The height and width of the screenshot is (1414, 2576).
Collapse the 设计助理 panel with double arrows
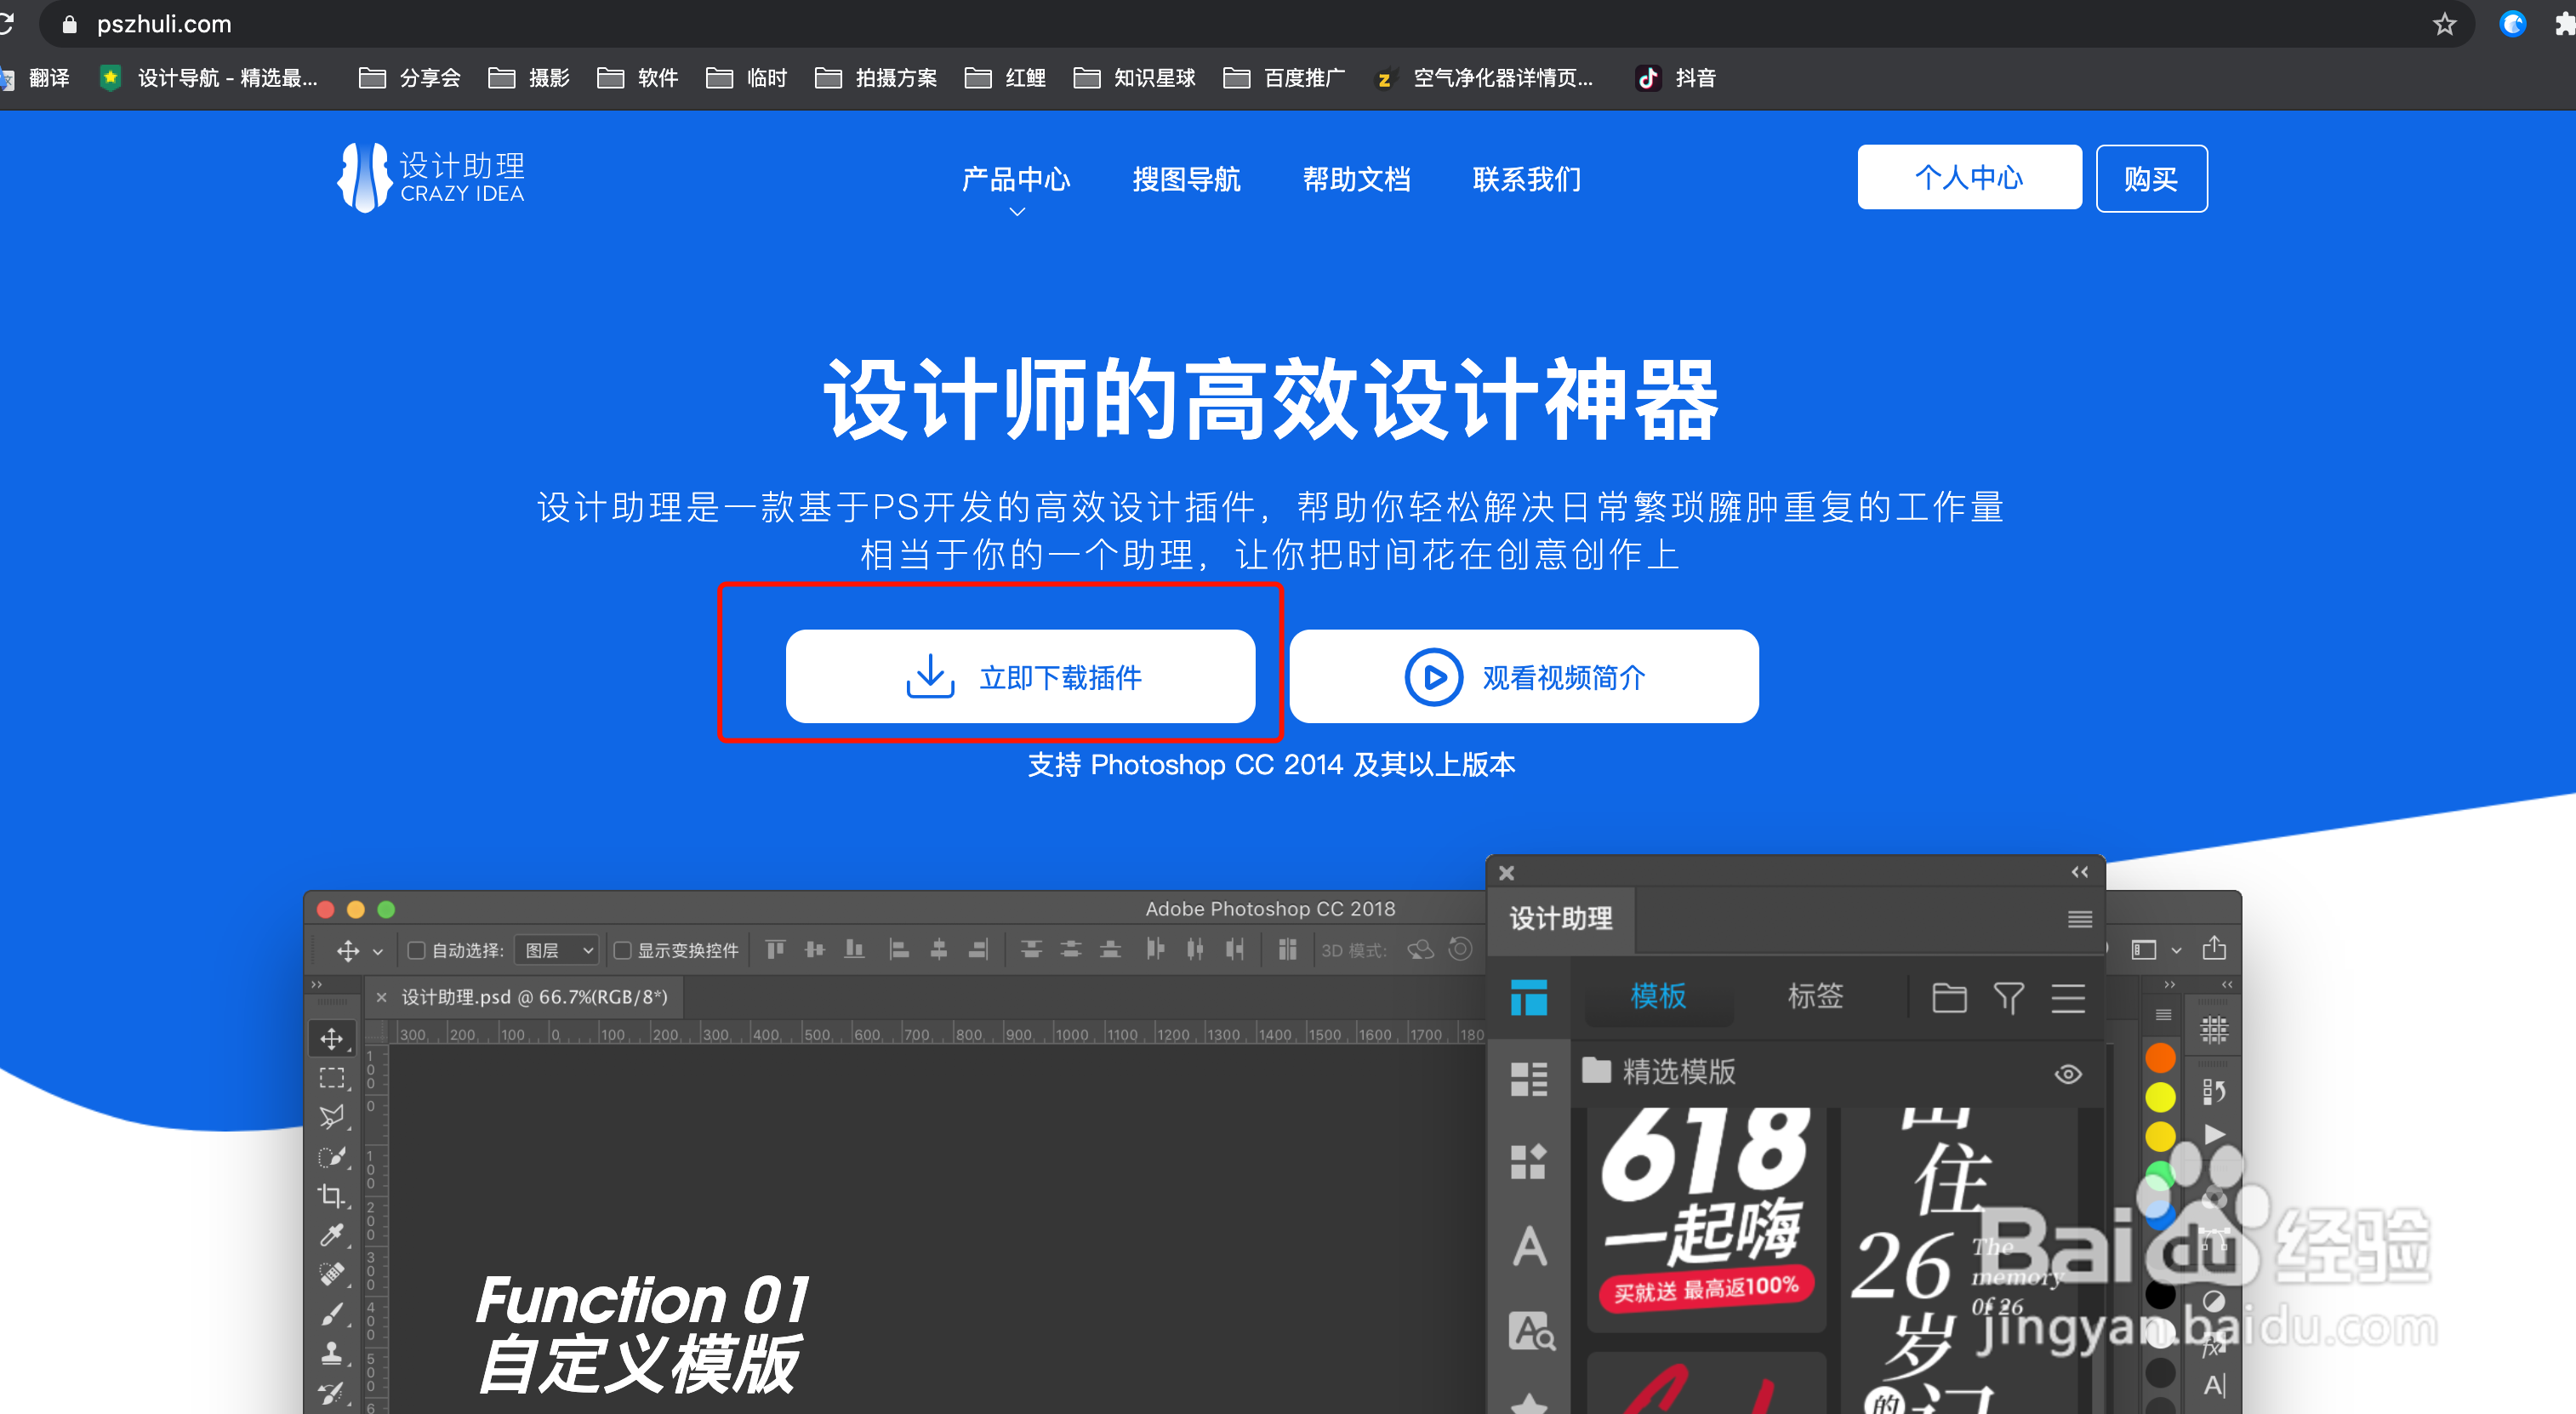pos(2080,872)
